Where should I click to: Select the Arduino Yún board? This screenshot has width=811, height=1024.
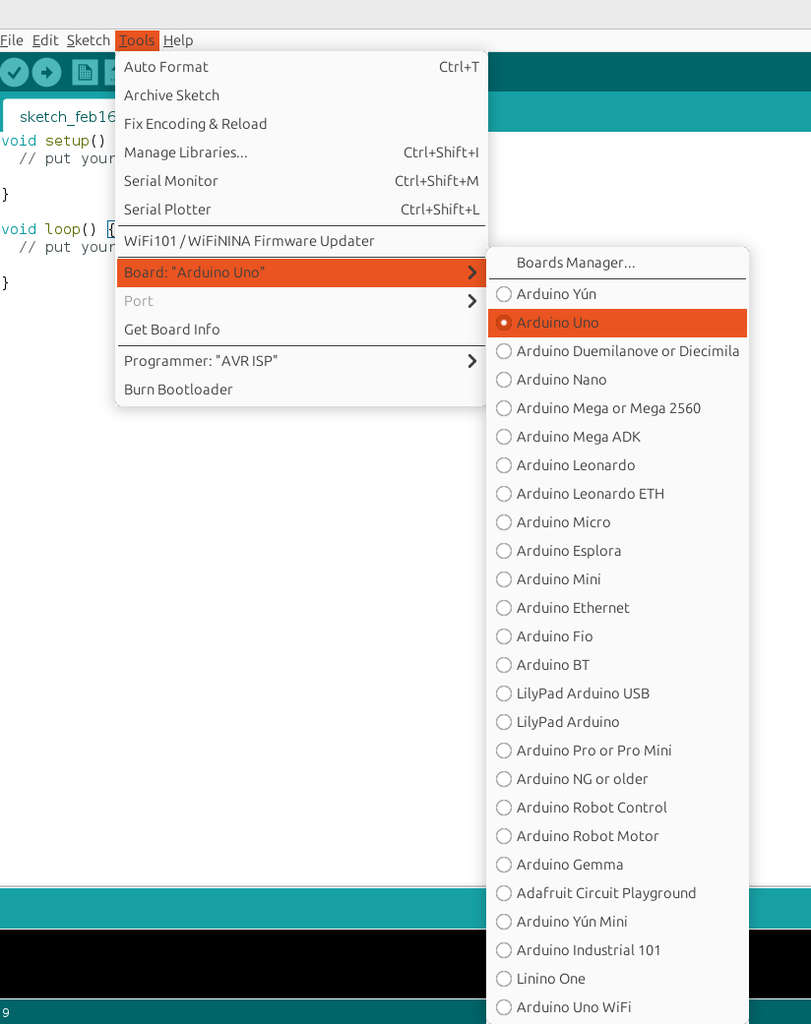[617, 294]
